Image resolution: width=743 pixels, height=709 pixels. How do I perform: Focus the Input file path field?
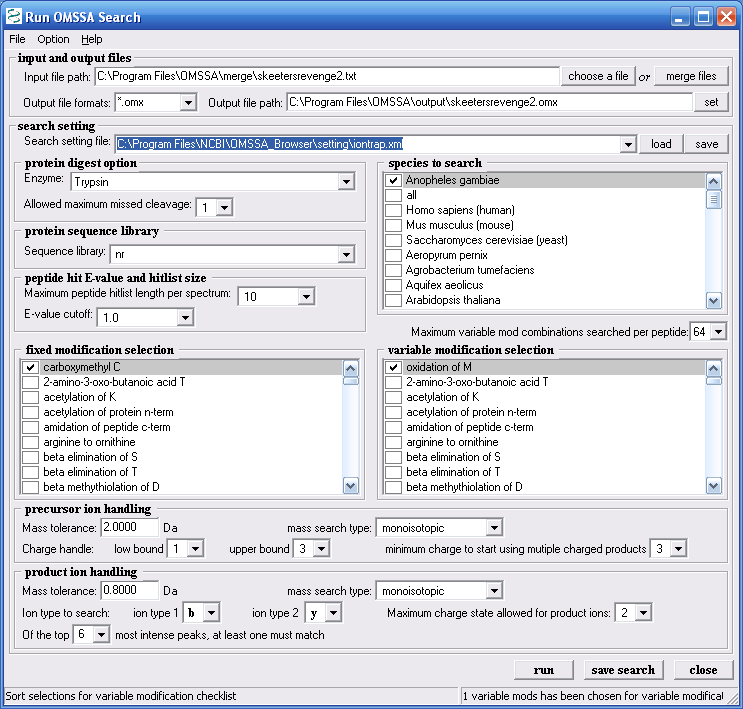[x=327, y=76]
